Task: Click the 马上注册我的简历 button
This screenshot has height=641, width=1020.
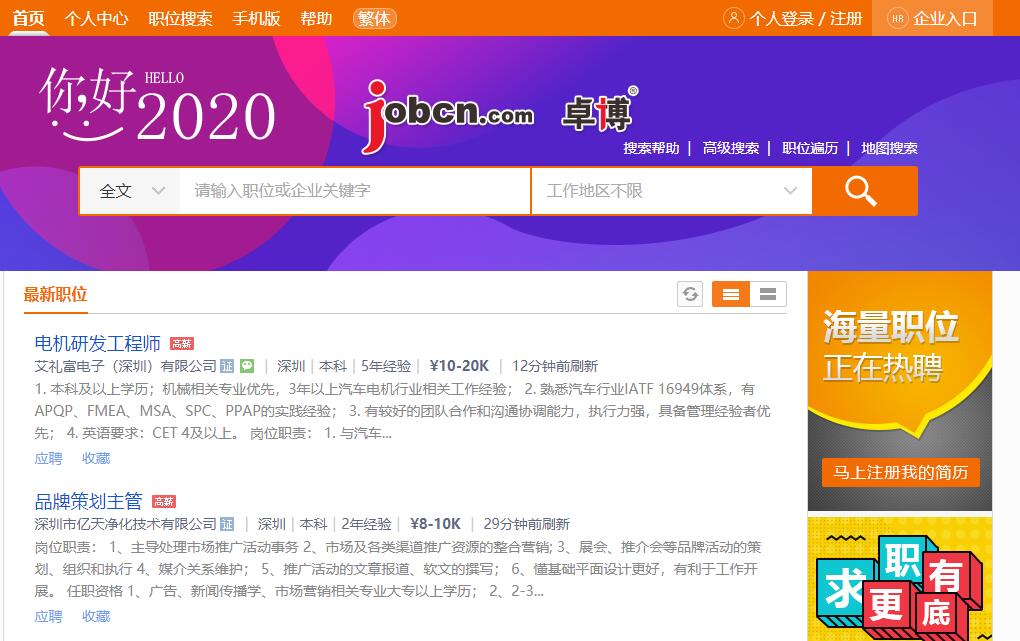Action: 900,472
